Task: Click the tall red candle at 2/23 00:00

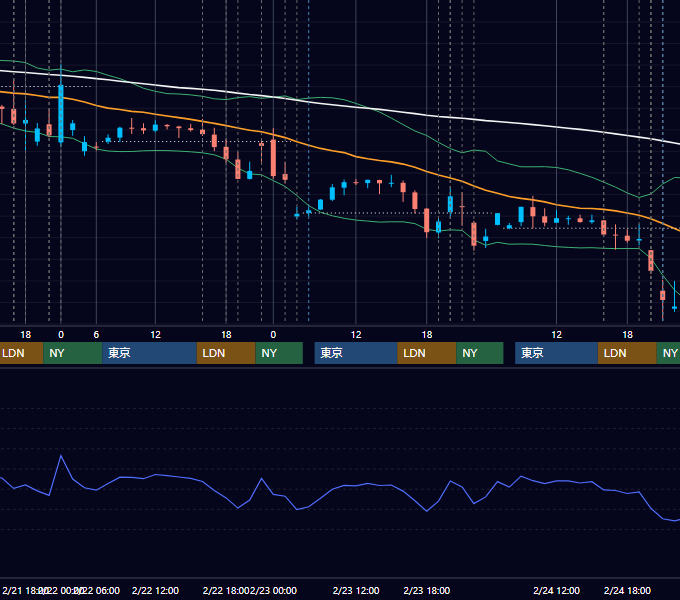Action: point(273,157)
